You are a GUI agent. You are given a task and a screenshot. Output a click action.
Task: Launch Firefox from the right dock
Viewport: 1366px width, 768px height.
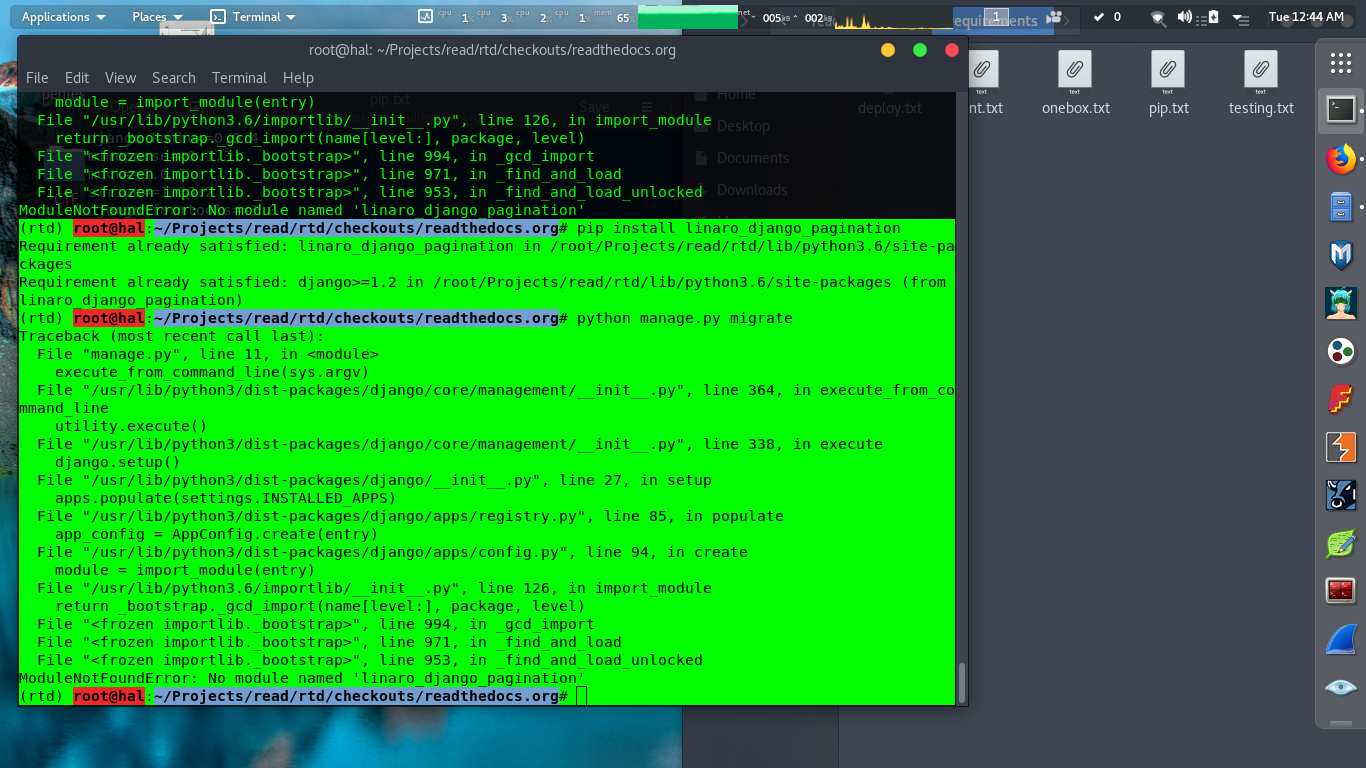click(1341, 157)
